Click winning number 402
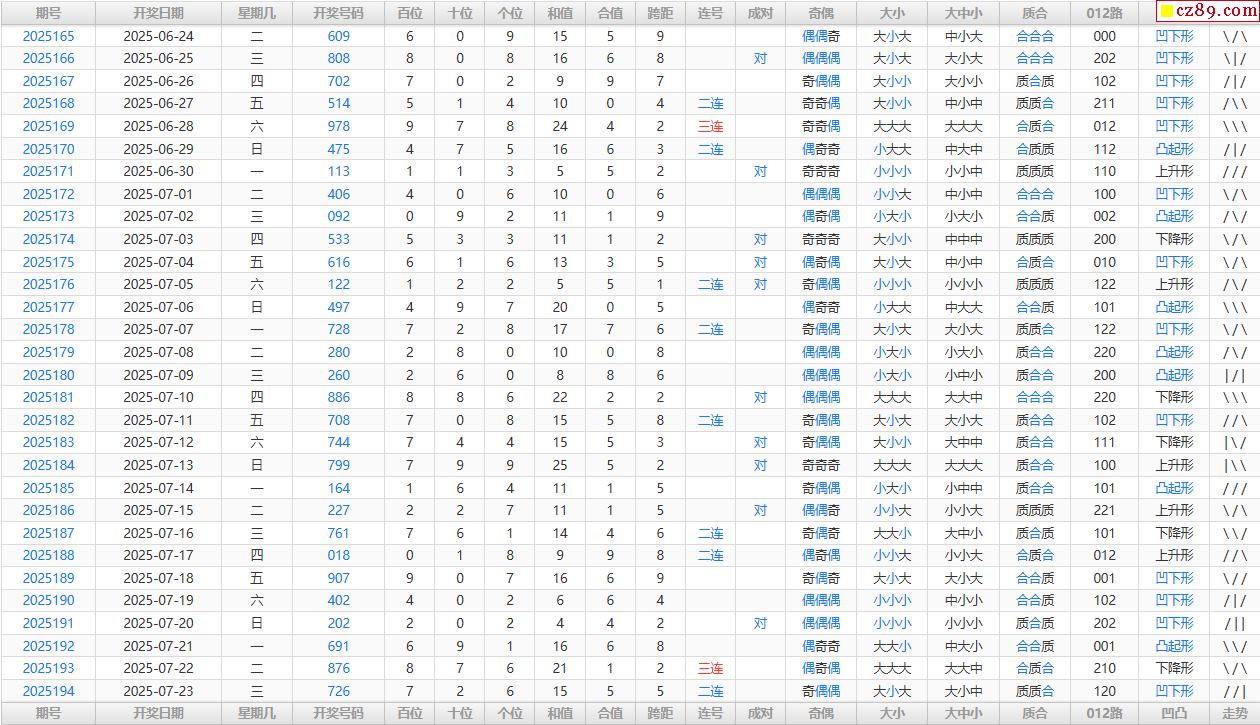This screenshot has width=1260, height=725. tap(339, 600)
